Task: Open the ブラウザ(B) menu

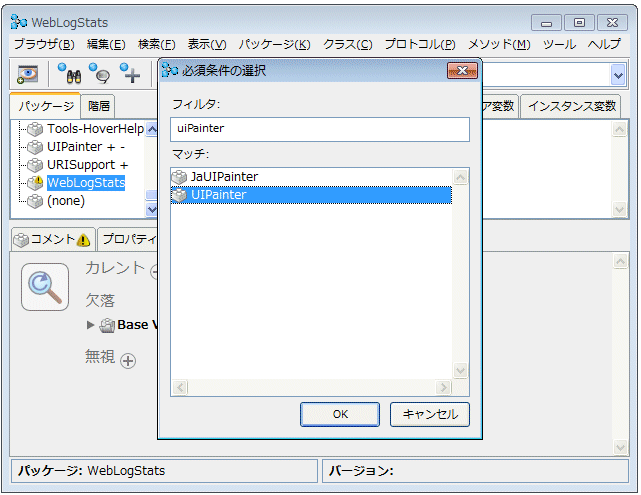Action: (x=43, y=44)
